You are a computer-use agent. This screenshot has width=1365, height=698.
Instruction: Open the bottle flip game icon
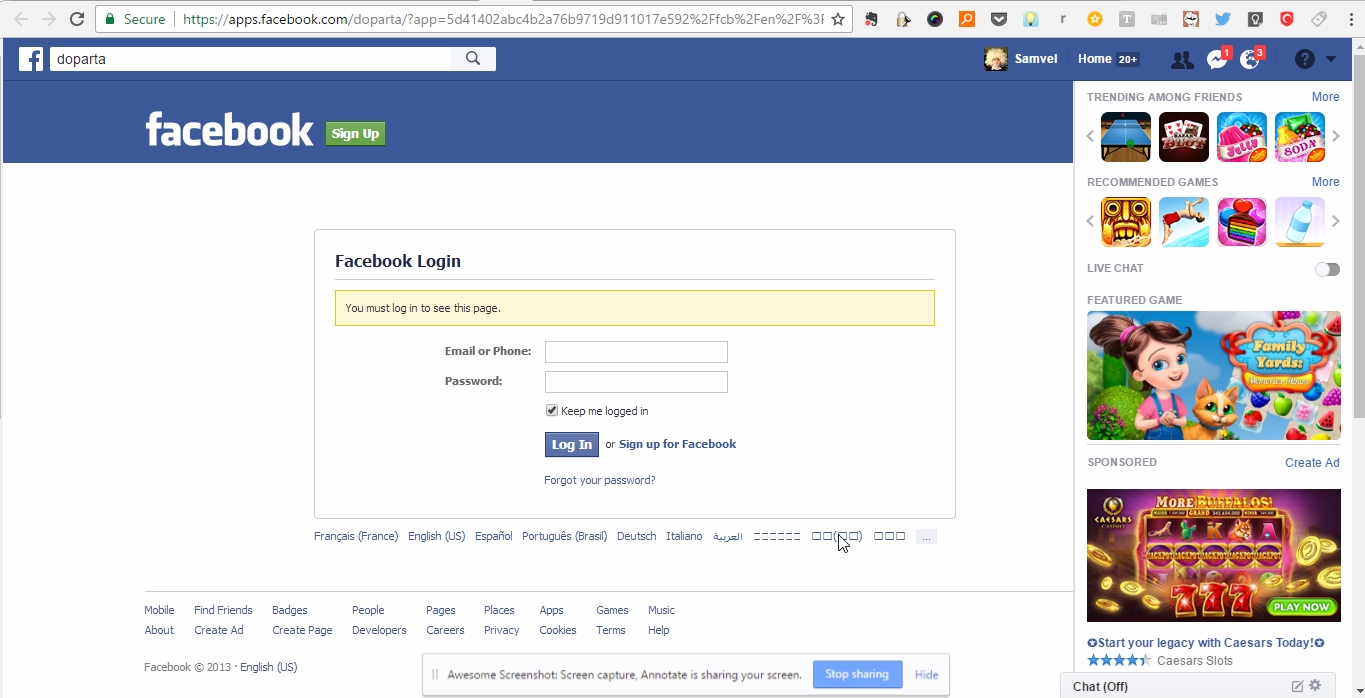[x=1300, y=222]
